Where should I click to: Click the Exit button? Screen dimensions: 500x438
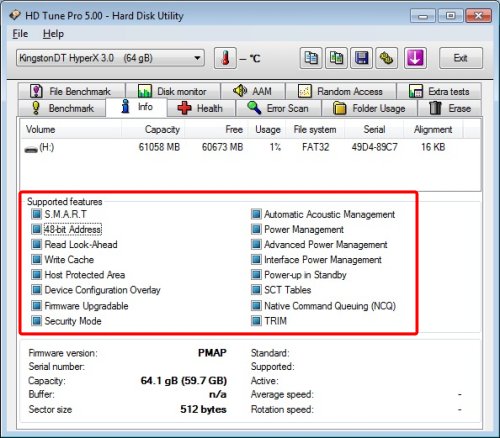tap(461, 58)
